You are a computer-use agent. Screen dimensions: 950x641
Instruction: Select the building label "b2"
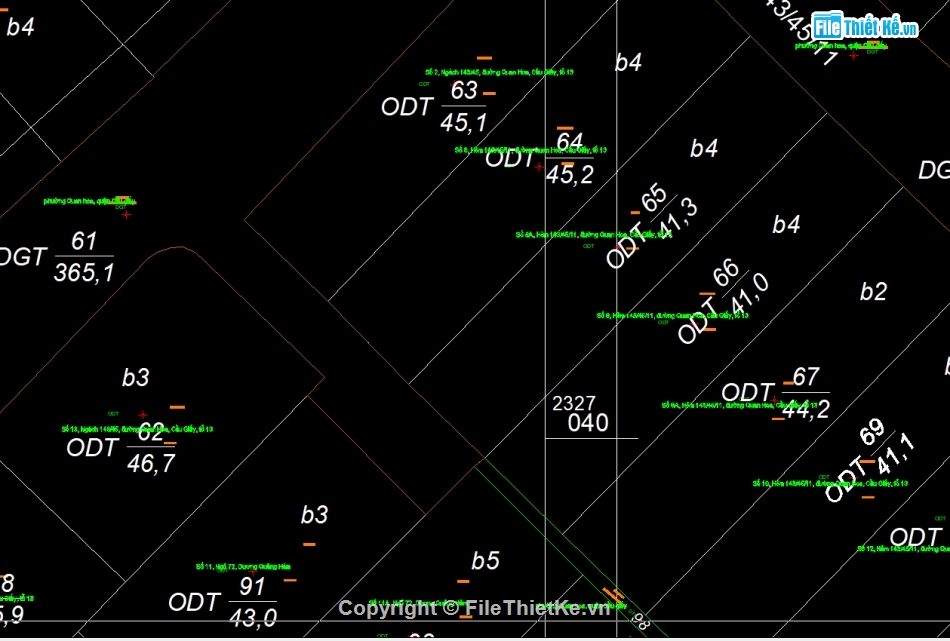pos(874,292)
